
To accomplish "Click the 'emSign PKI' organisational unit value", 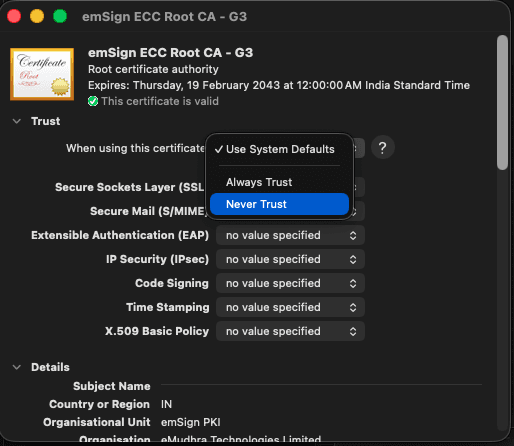I will (x=191, y=422).
